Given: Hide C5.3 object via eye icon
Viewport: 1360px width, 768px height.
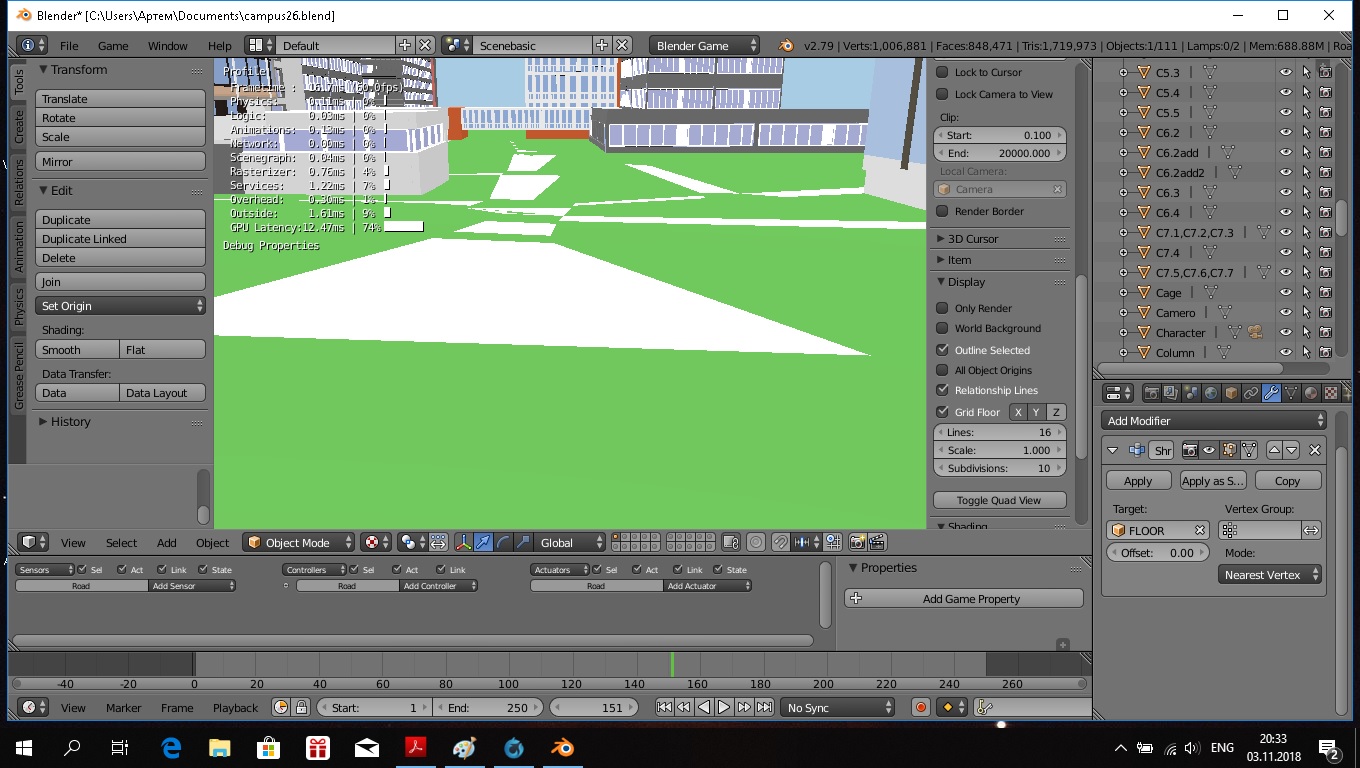Looking at the screenshot, I should click(1286, 72).
